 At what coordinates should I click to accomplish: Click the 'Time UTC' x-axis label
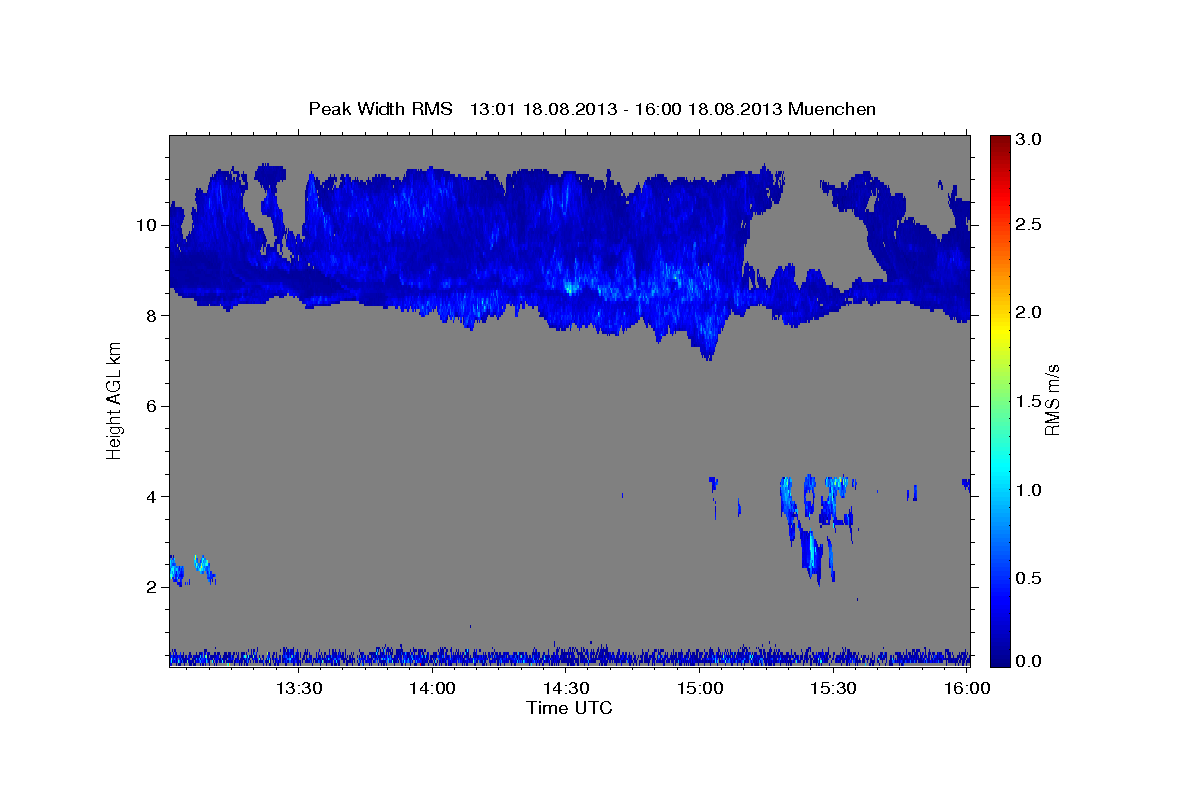569,708
